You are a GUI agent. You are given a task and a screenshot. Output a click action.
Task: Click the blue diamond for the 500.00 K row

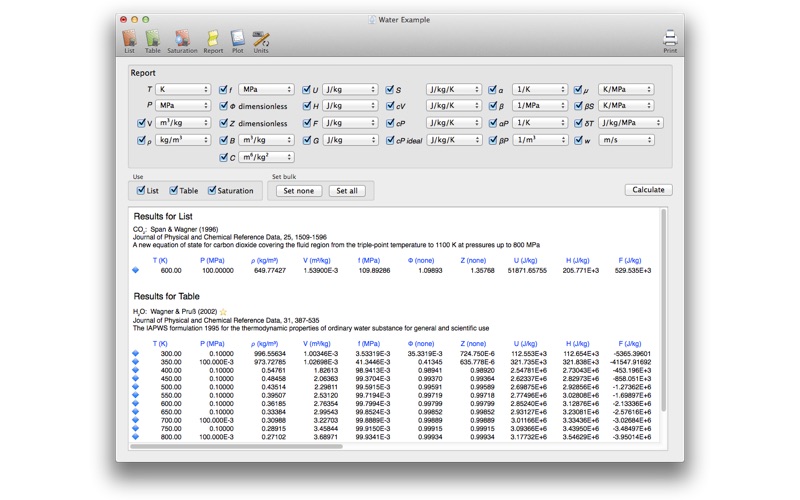(135, 386)
